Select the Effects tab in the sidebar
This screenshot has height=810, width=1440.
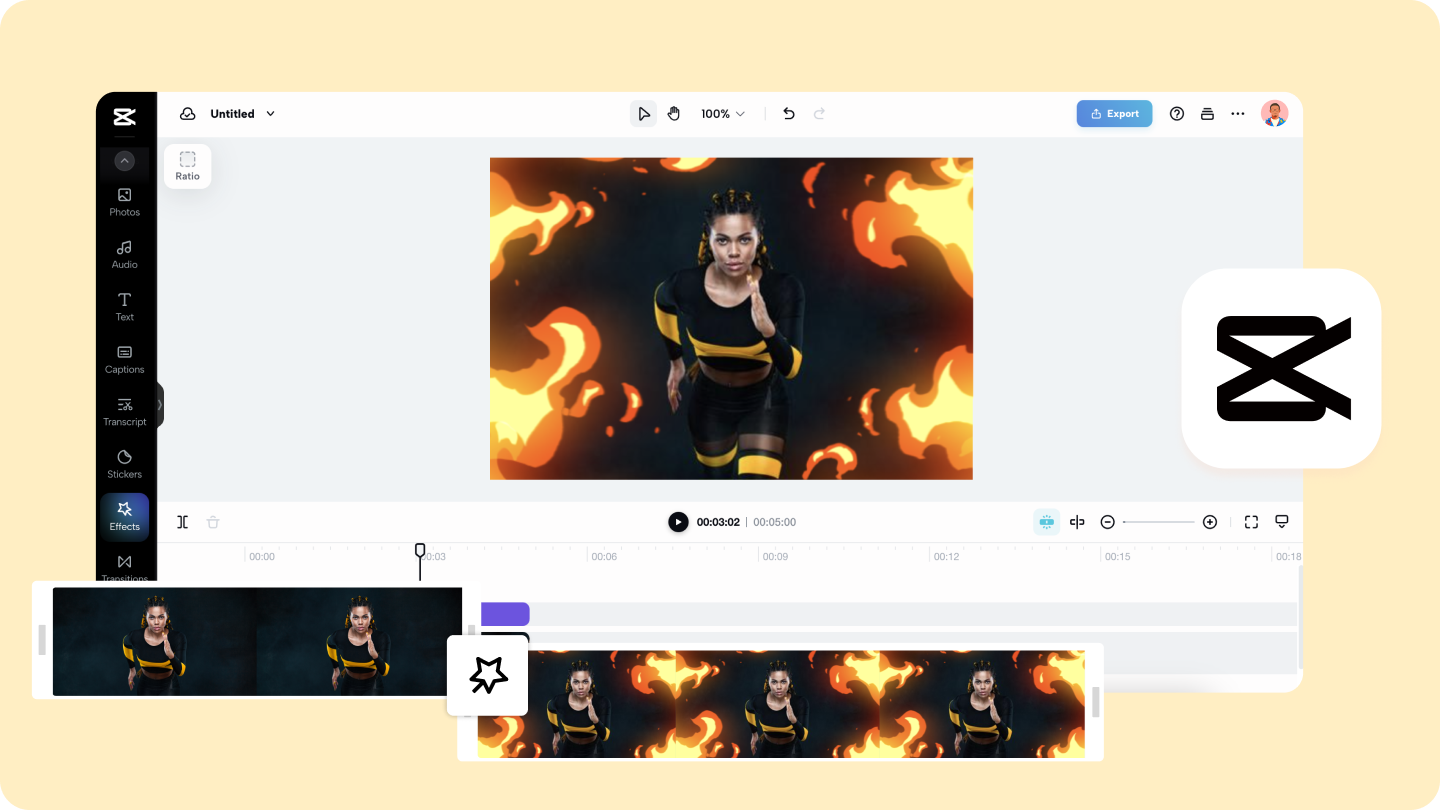[x=124, y=517]
